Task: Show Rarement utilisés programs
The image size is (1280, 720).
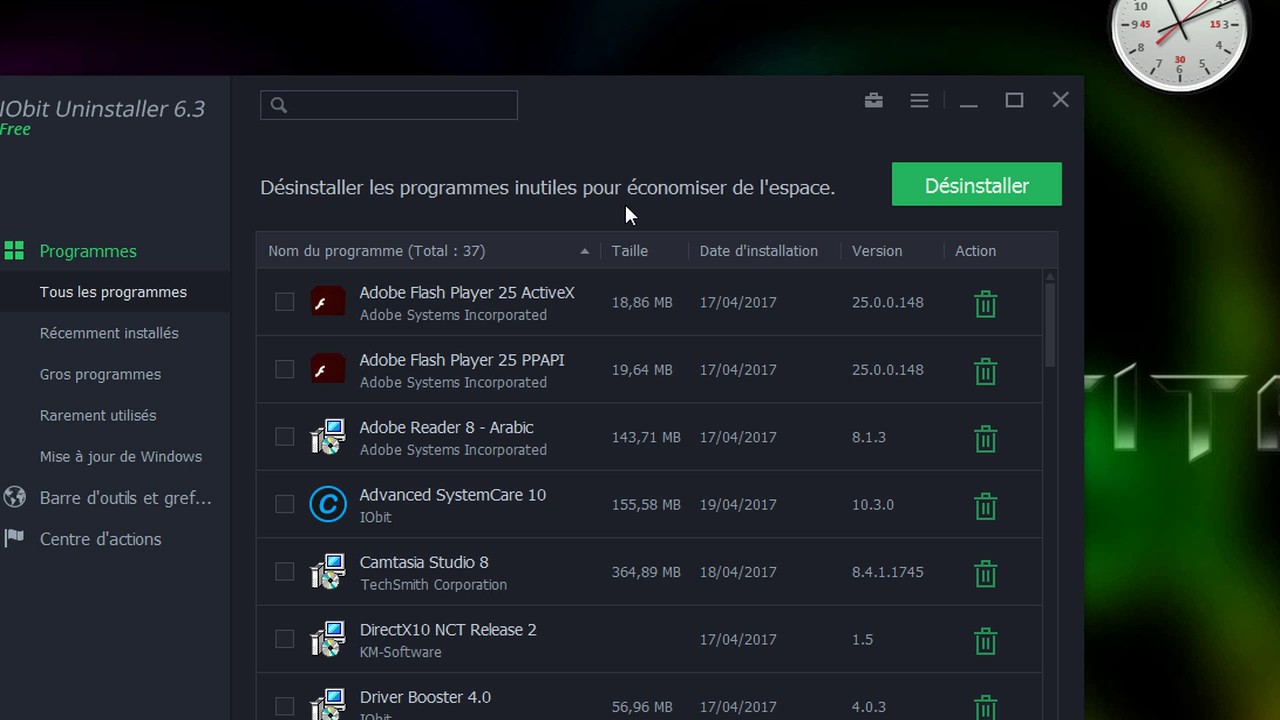Action: pos(98,415)
